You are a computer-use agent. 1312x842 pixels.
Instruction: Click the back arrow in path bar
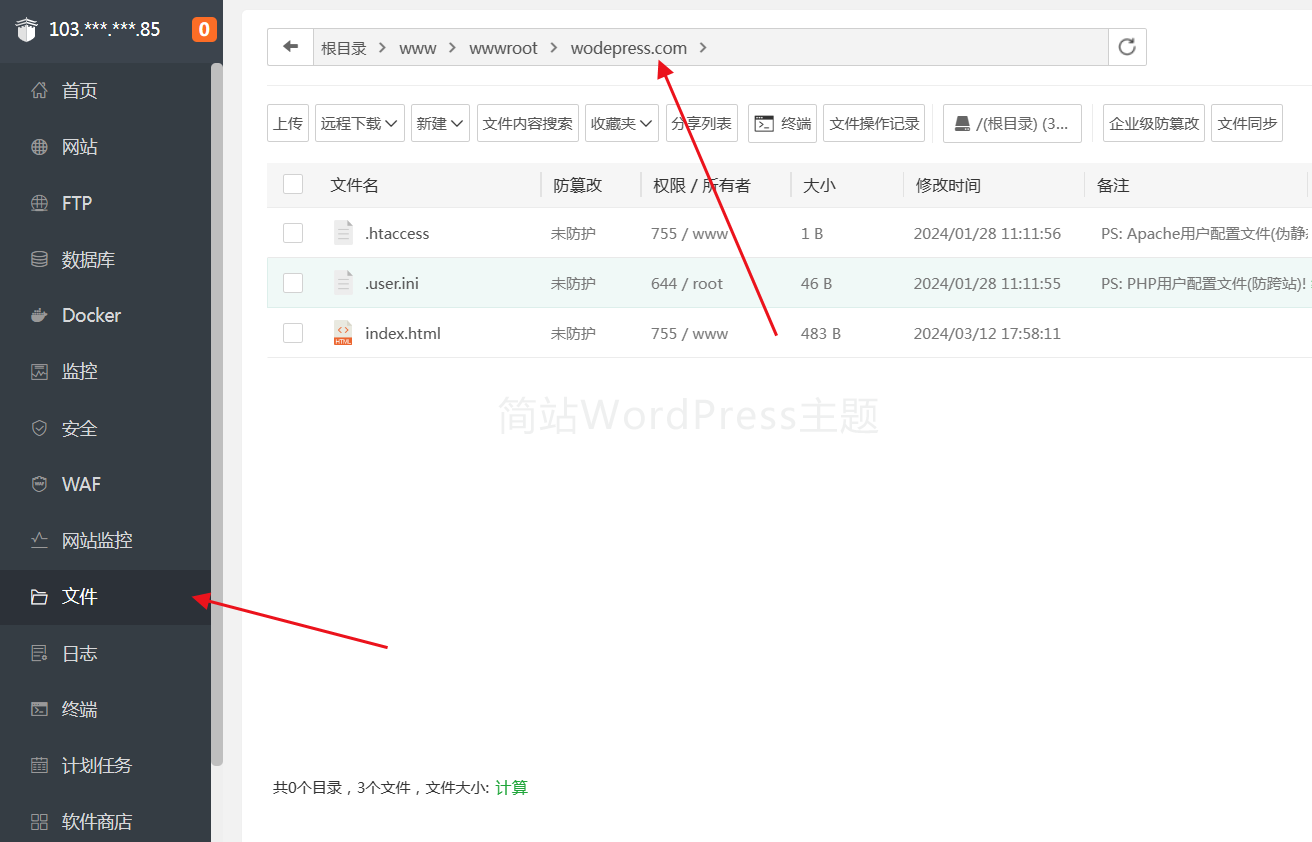pyautogui.click(x=290, y=47)
